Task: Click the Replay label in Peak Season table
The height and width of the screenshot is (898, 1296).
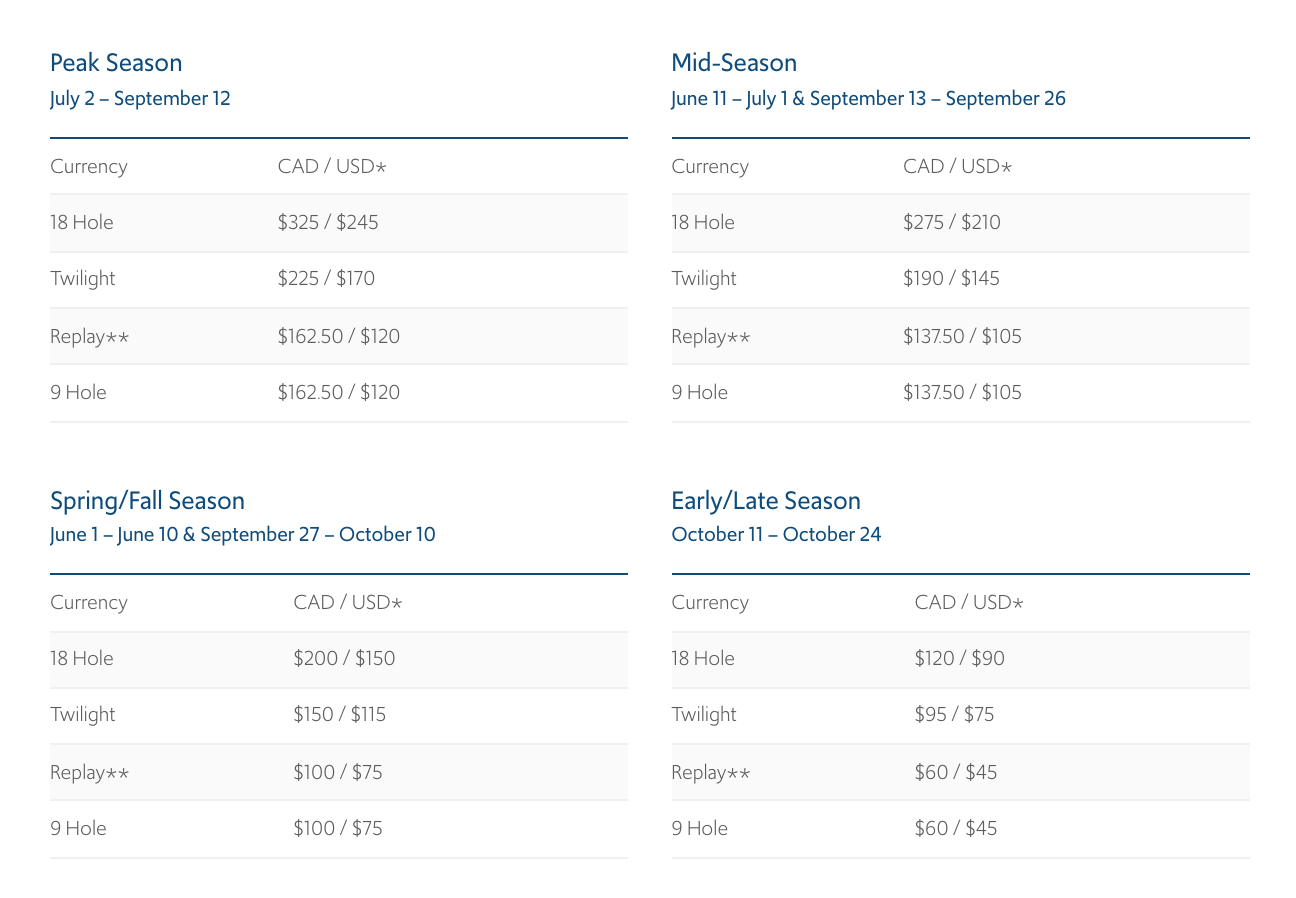Action: click(x=89, y=337)
